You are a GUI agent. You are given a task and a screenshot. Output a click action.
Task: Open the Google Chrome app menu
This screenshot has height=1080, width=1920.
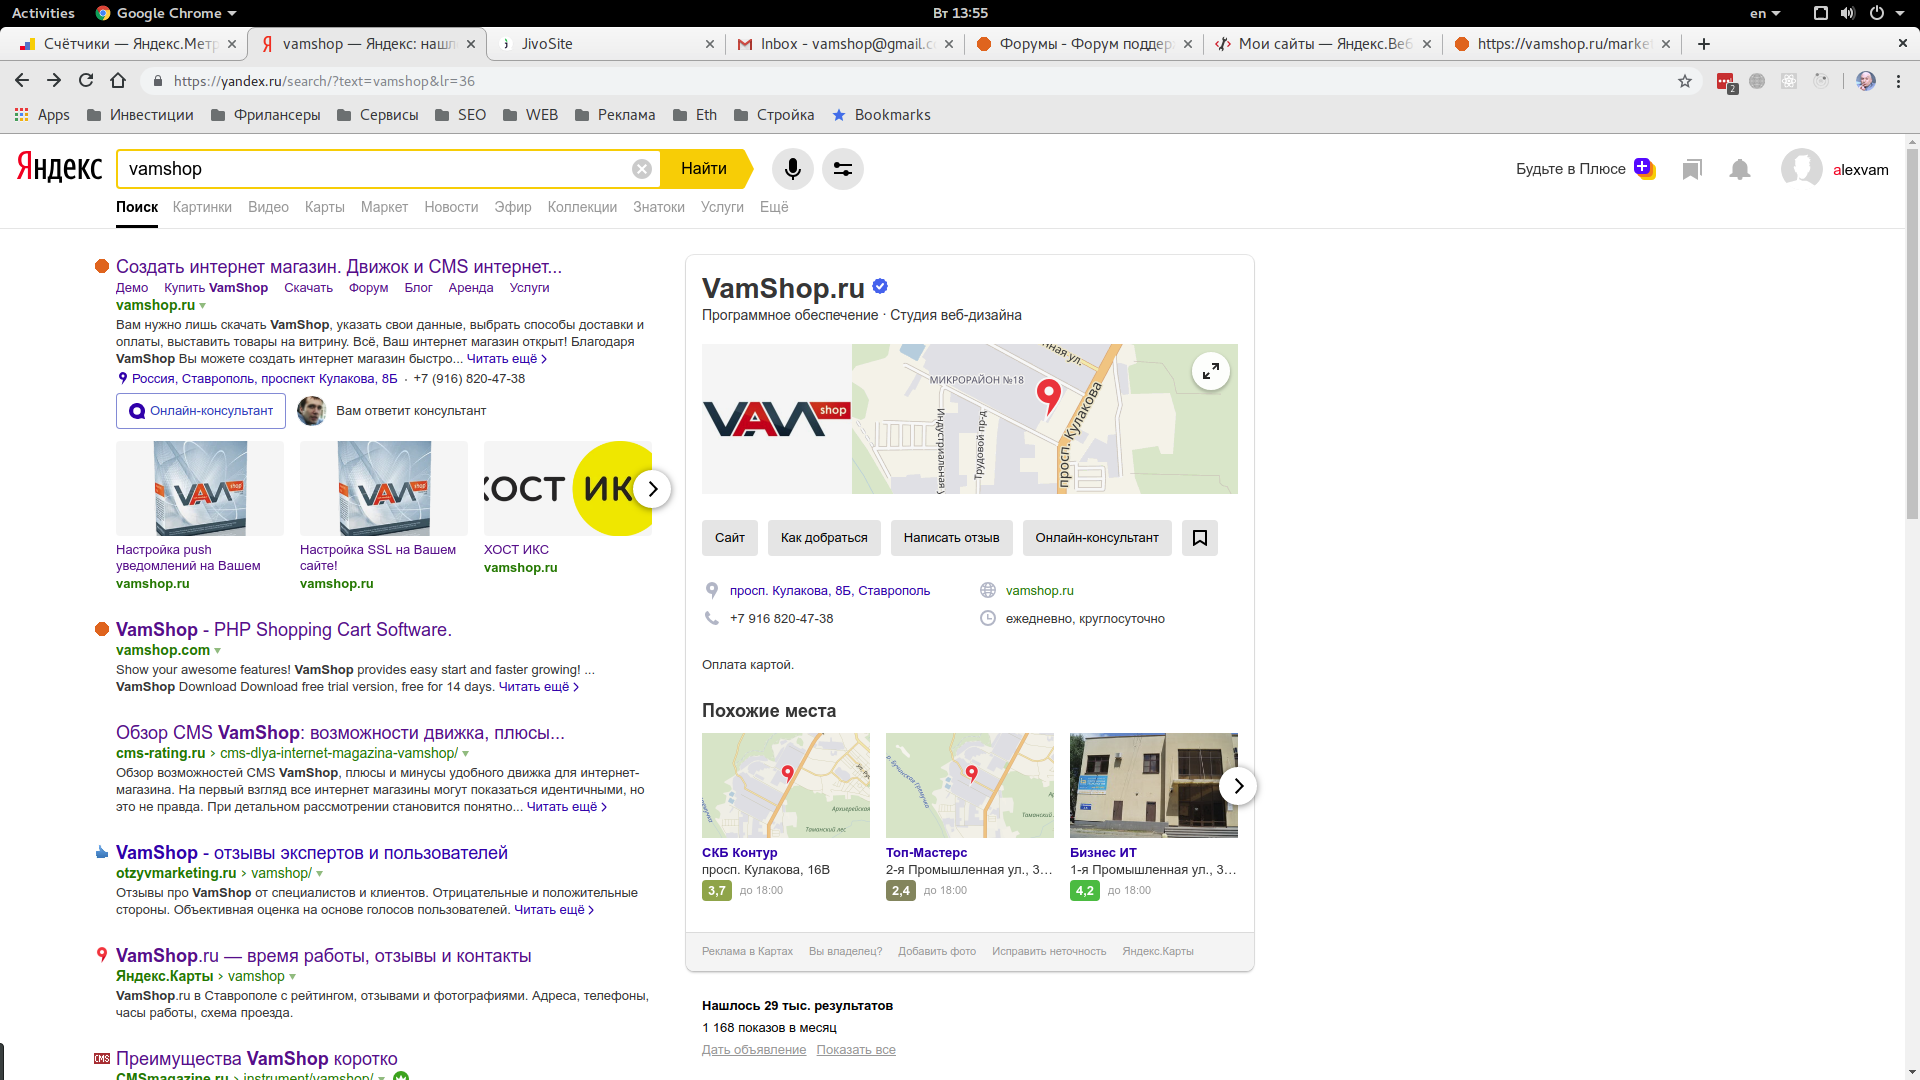(166, 13)
